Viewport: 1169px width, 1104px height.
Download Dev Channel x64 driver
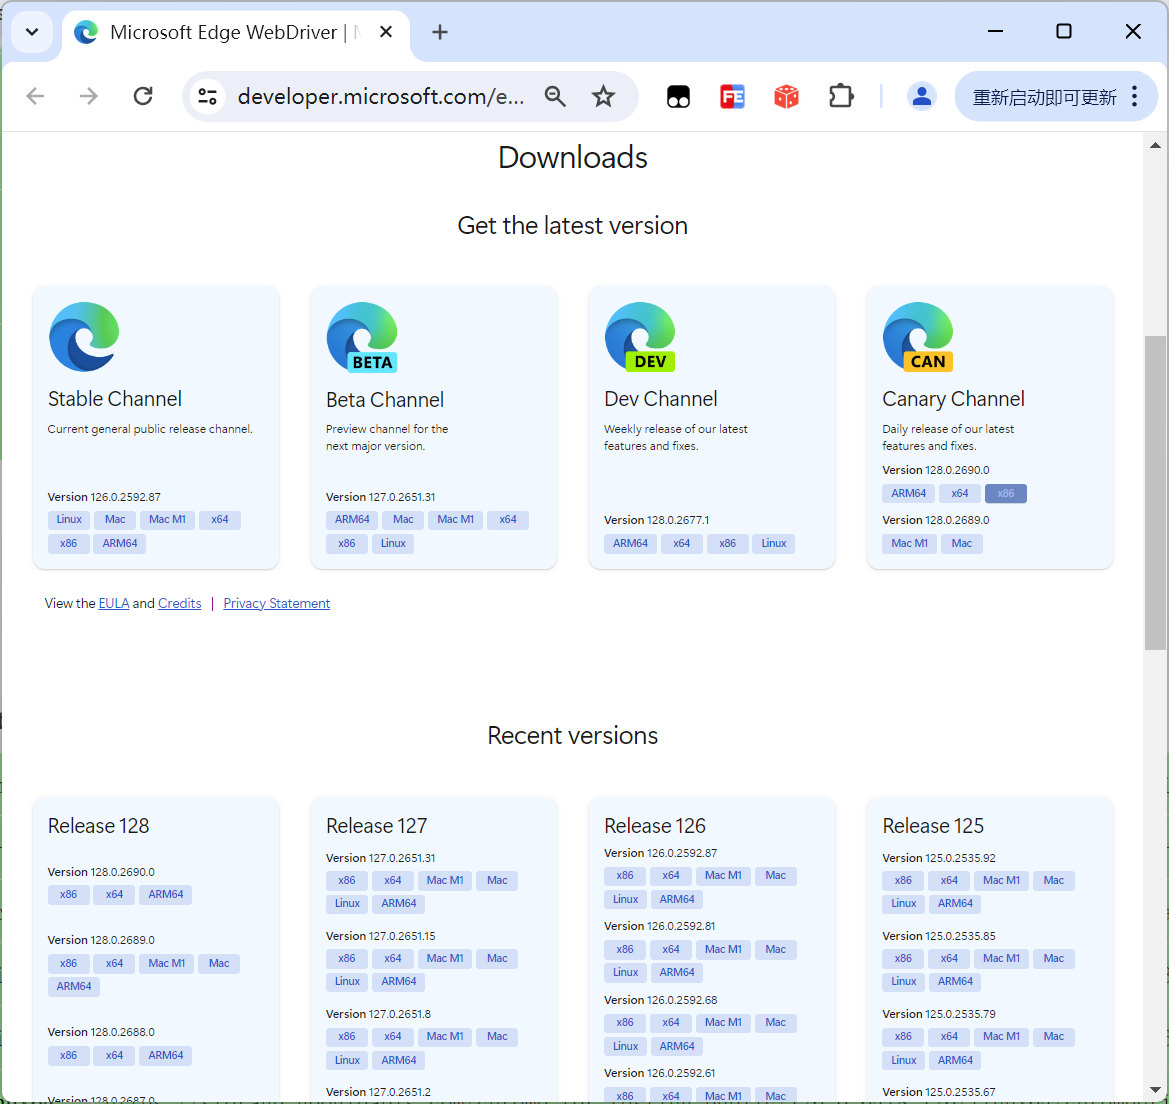[x=681, y=543]
